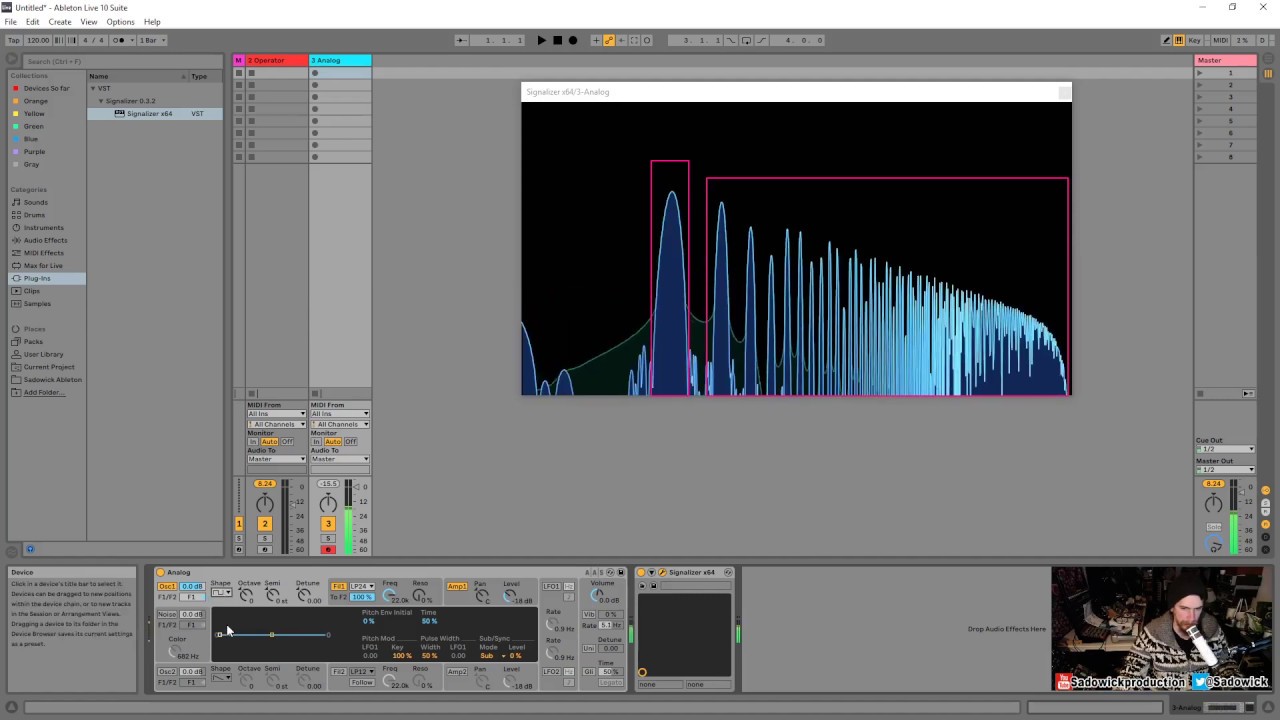The width and height of the screenshot is (1280, 720).
Task: Click the Tap tempo button
Action: (14, 40)
